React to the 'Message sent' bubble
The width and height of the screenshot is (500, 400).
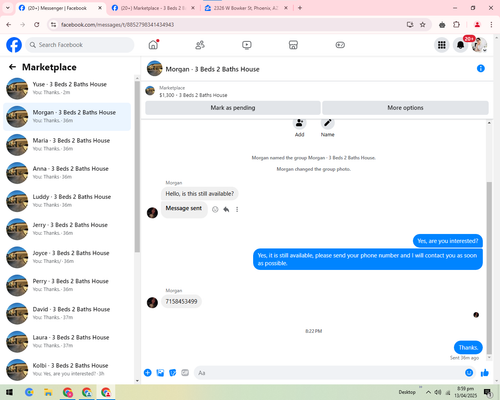point(215,209)
